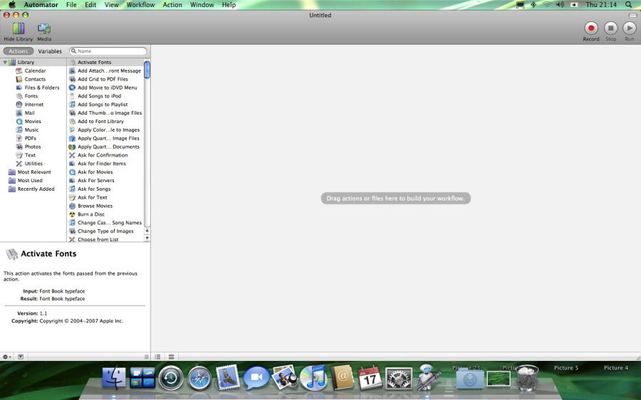Click the actions list scrollbar thumb
This screenshot has width=641, height=400.
coord(147,69)
